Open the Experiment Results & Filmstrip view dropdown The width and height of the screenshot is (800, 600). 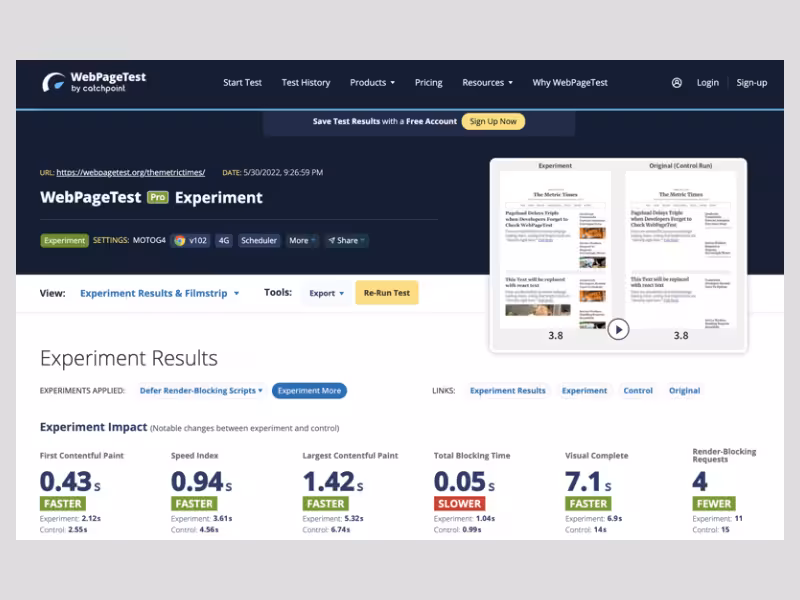(x=160, y=293)
